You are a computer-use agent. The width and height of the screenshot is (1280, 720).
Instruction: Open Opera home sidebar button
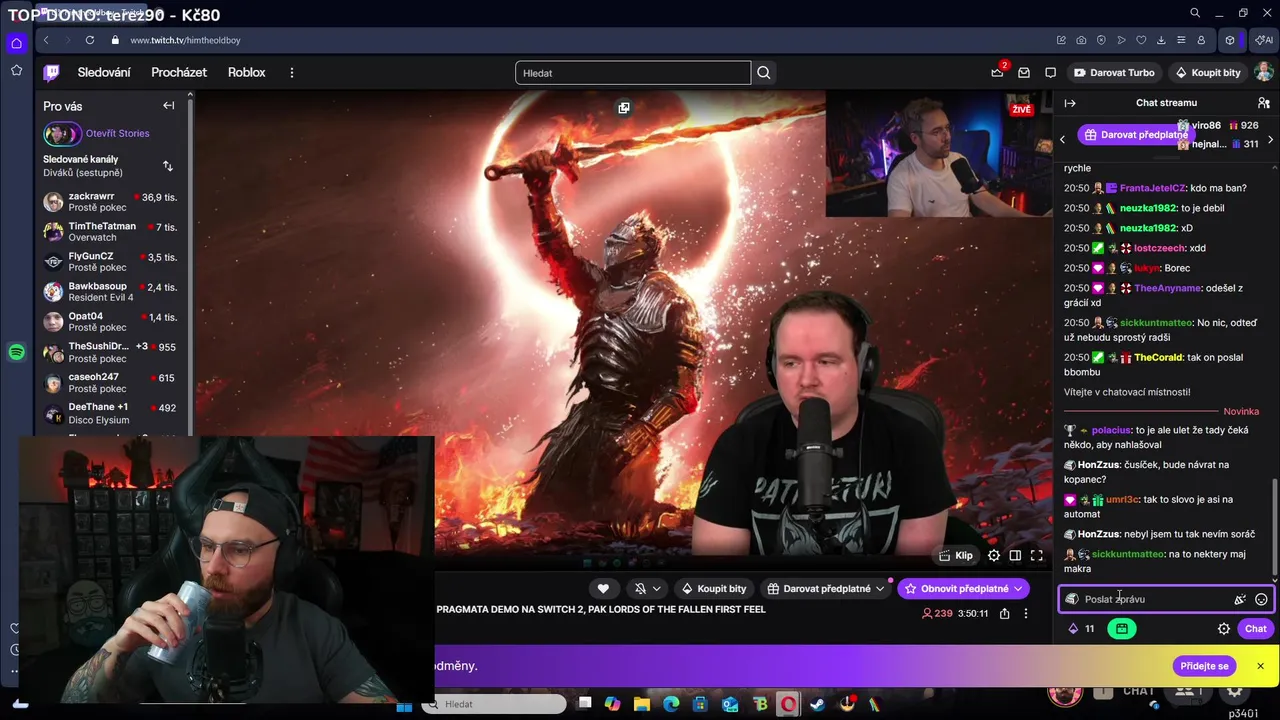tap(16, 43)
